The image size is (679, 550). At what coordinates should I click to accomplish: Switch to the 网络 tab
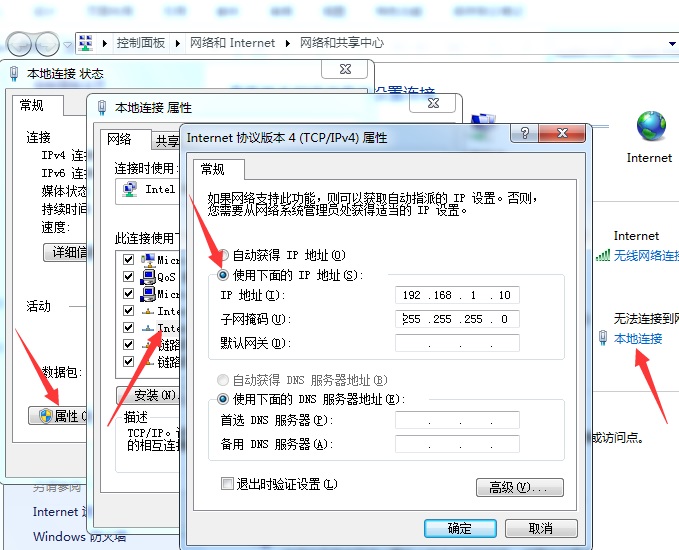(x=119, y=139)
